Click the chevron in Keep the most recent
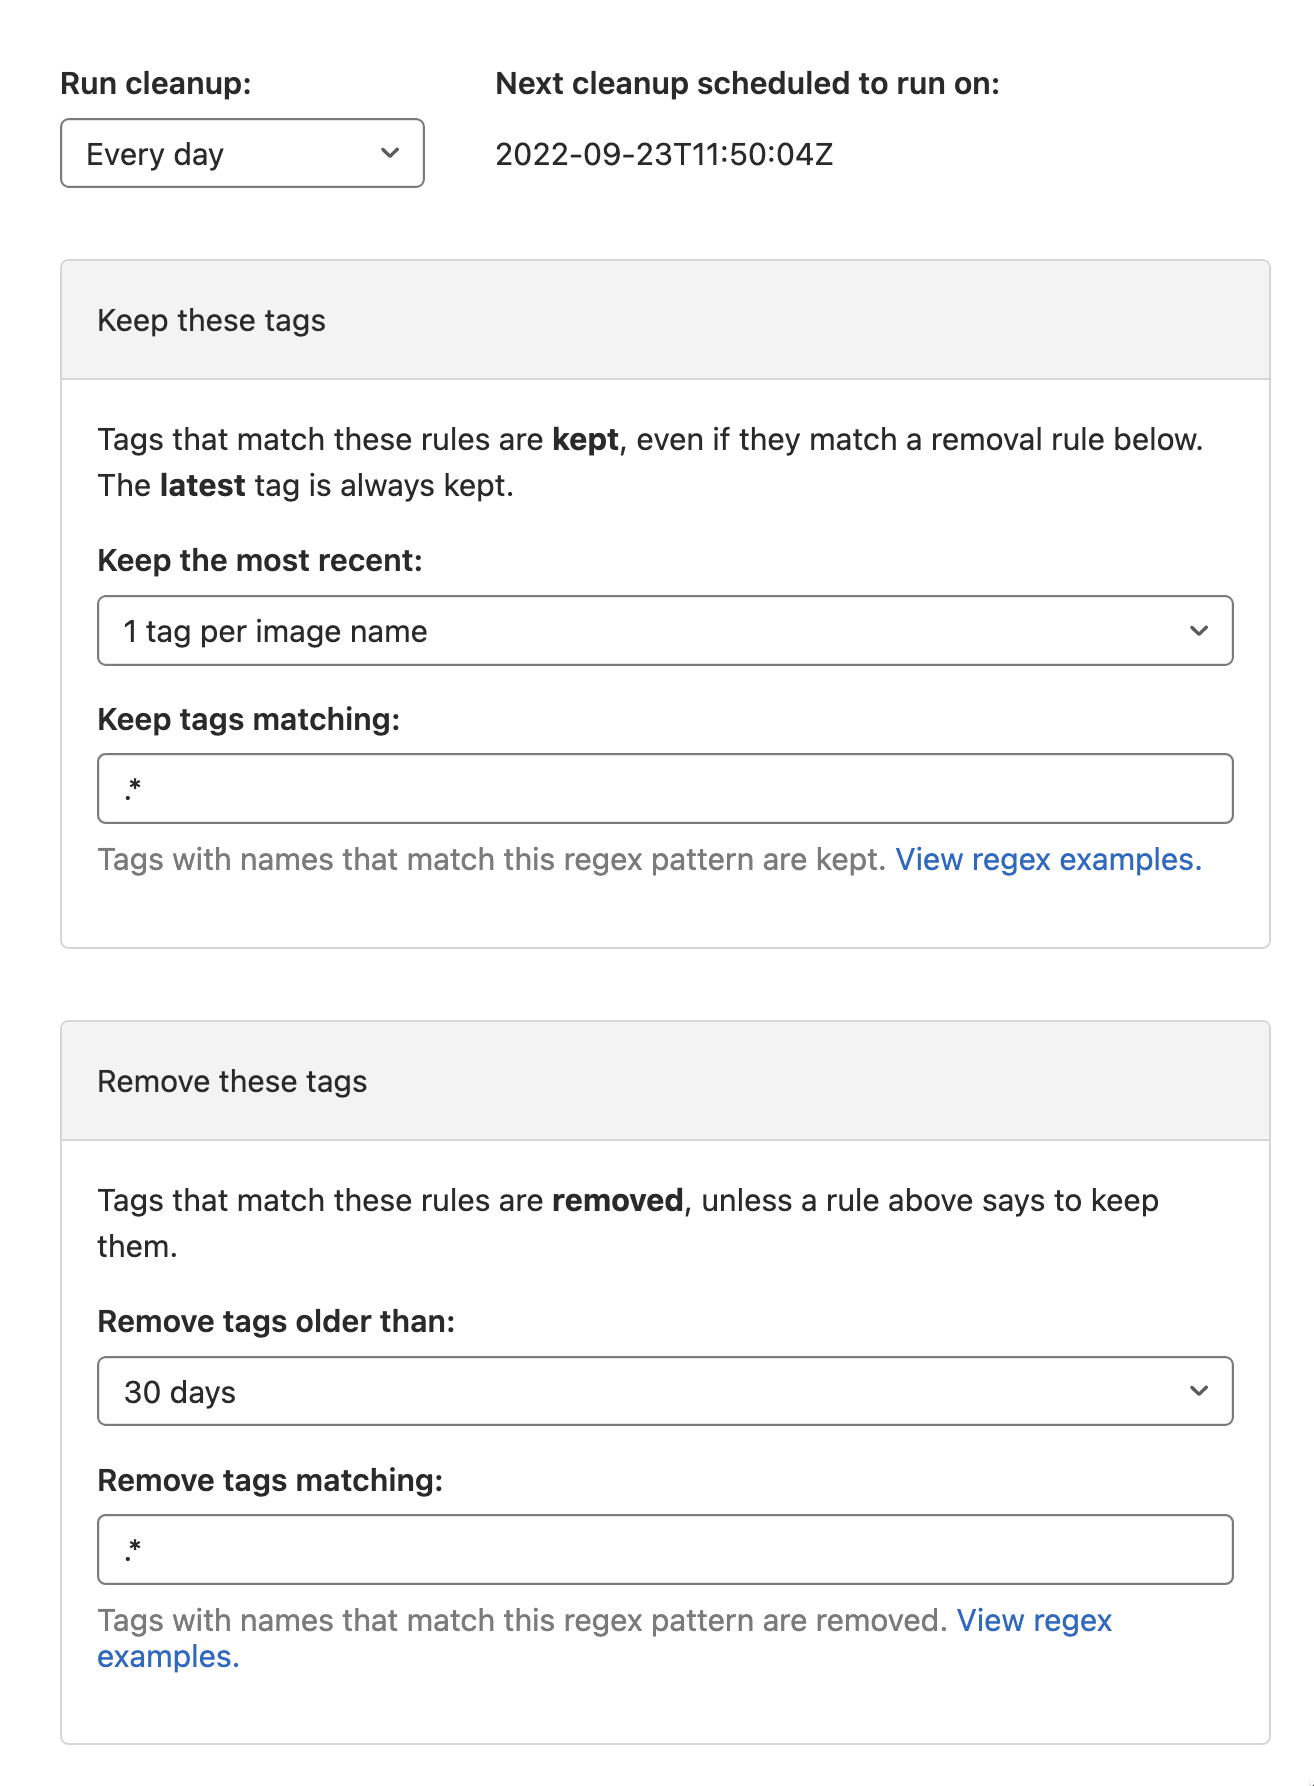The height and width of the screenshot is (1786, 1314). [1198, 631]
